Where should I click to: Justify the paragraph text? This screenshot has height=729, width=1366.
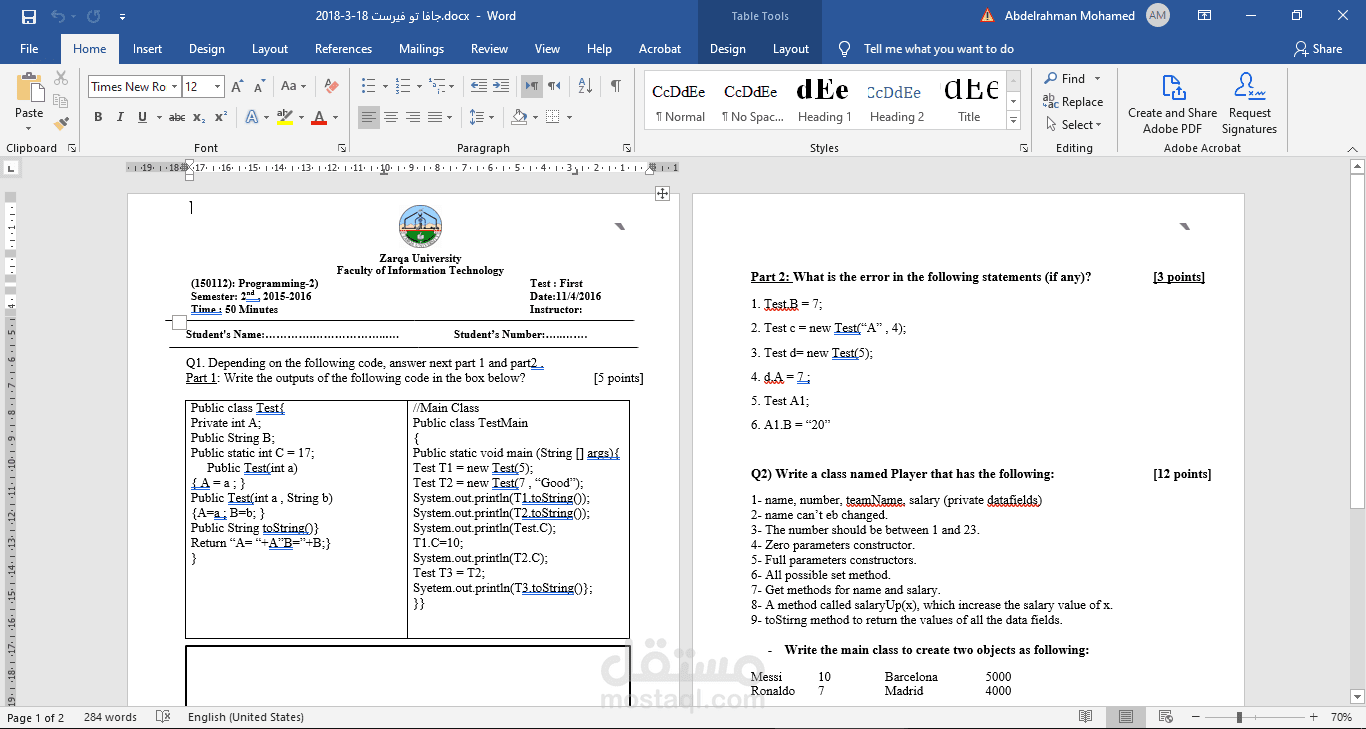click(435, 117)
